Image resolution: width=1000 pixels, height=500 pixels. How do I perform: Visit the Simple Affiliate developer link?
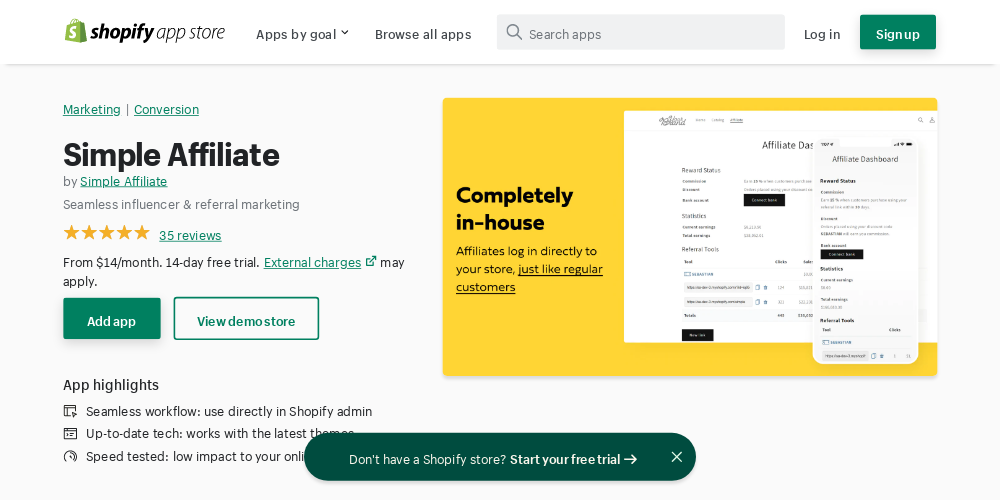[x=123, y=181]
